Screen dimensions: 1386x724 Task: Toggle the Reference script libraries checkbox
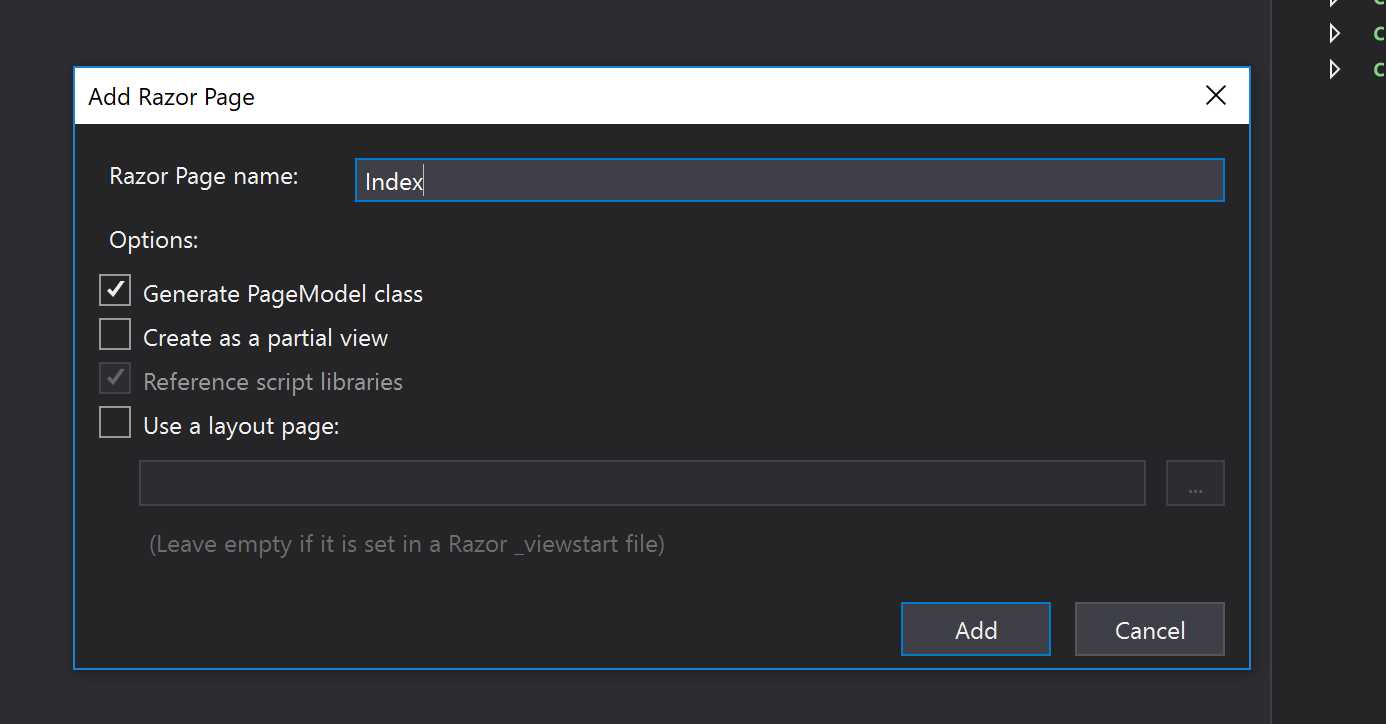(x=114, y=377)
